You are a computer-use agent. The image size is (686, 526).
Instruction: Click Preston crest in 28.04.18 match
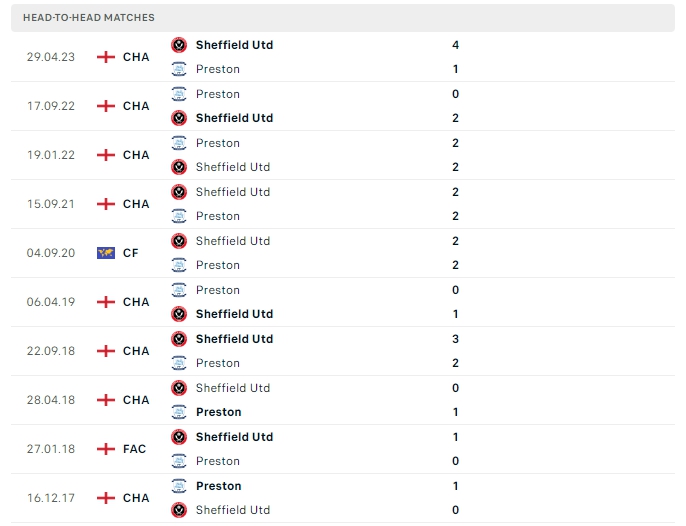point(179,412)
